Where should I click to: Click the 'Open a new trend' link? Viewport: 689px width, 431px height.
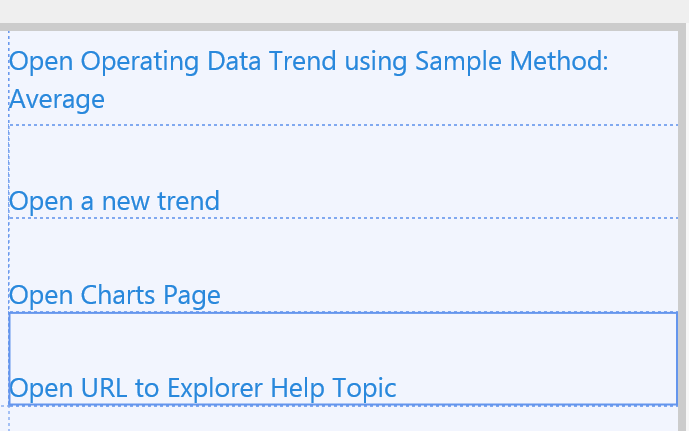pyautogui.click(x=114, y=201)
